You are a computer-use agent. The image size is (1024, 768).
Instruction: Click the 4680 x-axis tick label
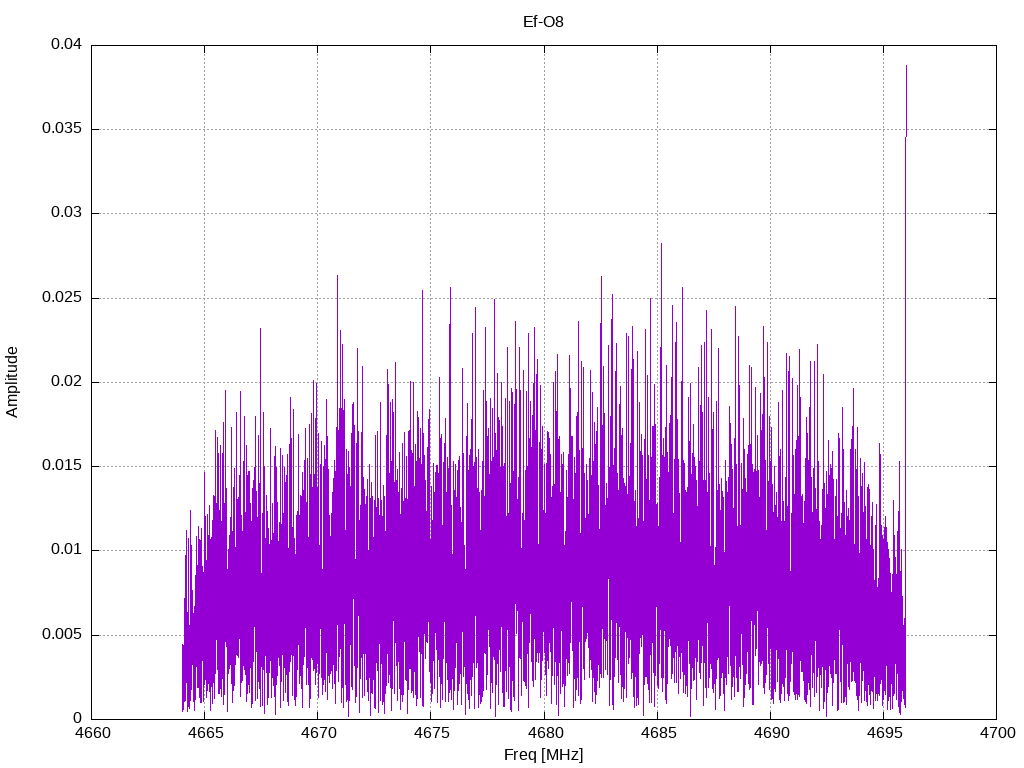pyautogui.click(x=544, y=733)
